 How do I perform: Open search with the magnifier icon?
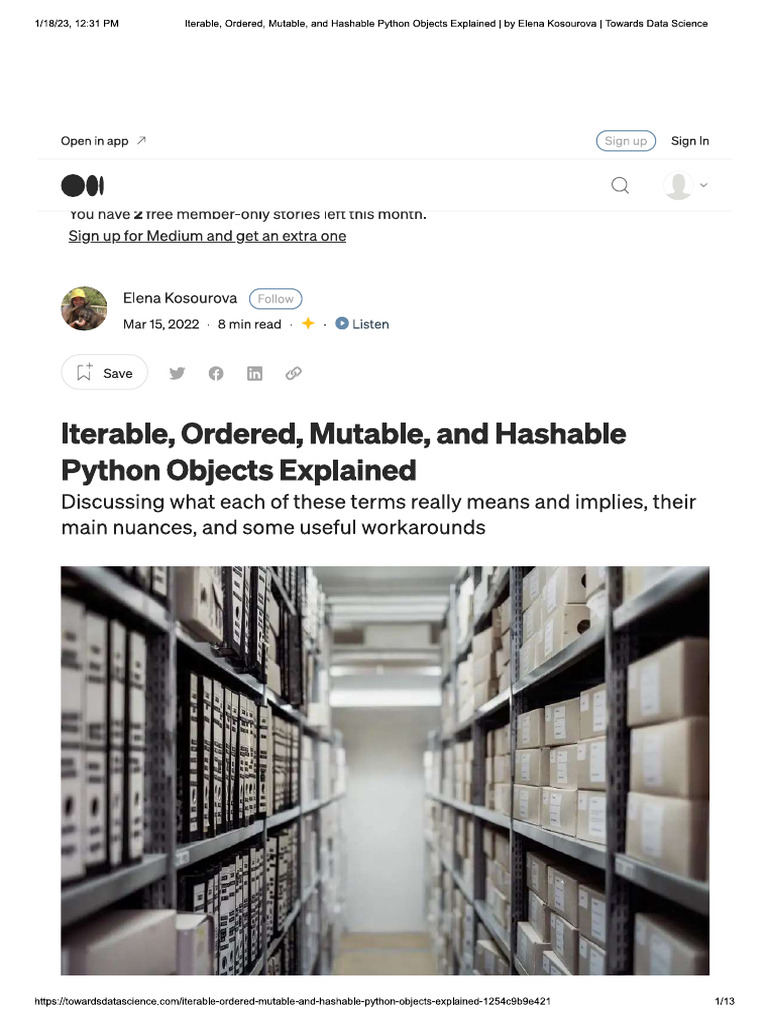620,185
